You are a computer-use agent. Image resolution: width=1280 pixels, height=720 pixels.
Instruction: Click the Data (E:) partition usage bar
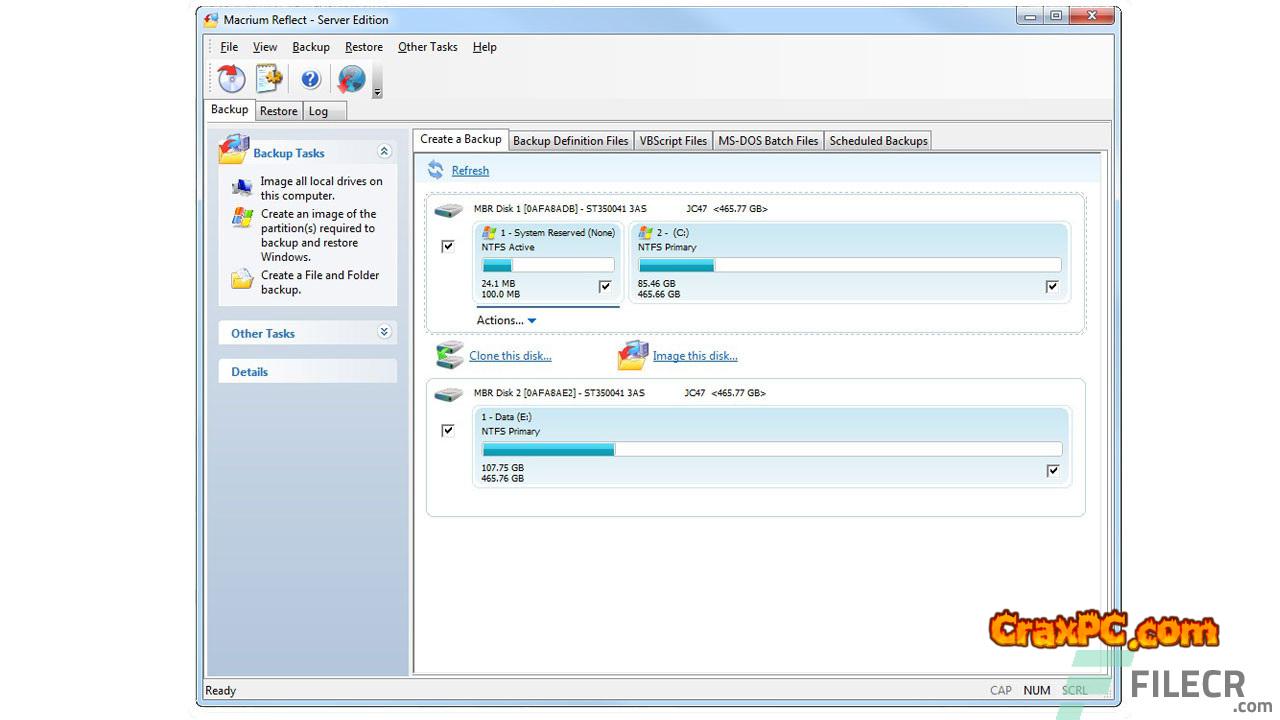(x=771, y=449)
